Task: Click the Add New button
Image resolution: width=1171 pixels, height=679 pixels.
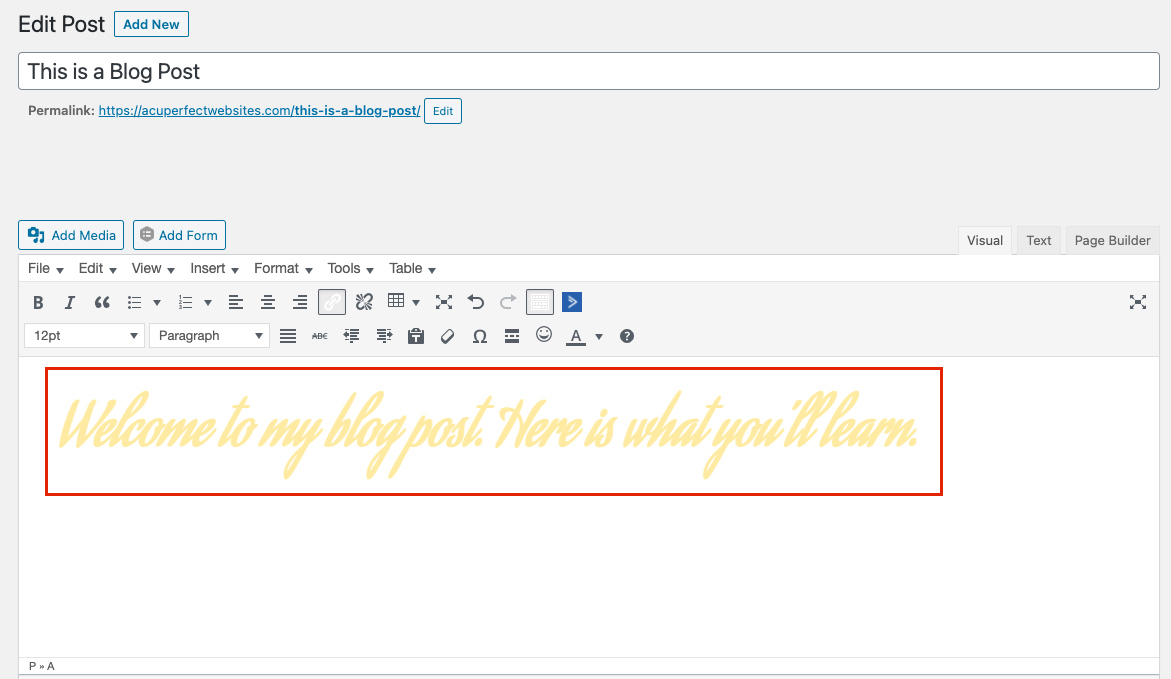Action: (x=151, y=24)
